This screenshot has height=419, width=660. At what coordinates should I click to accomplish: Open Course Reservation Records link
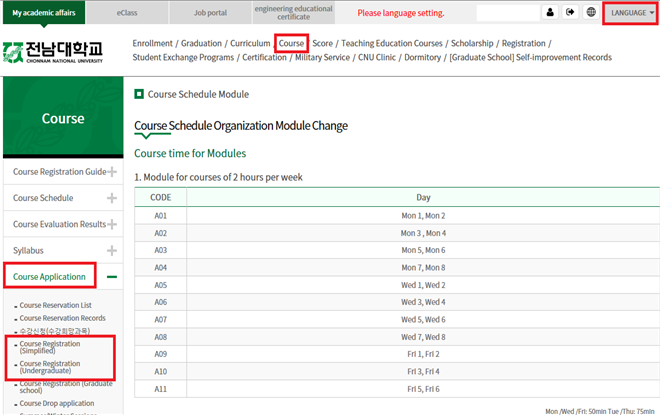pos(62,318)
